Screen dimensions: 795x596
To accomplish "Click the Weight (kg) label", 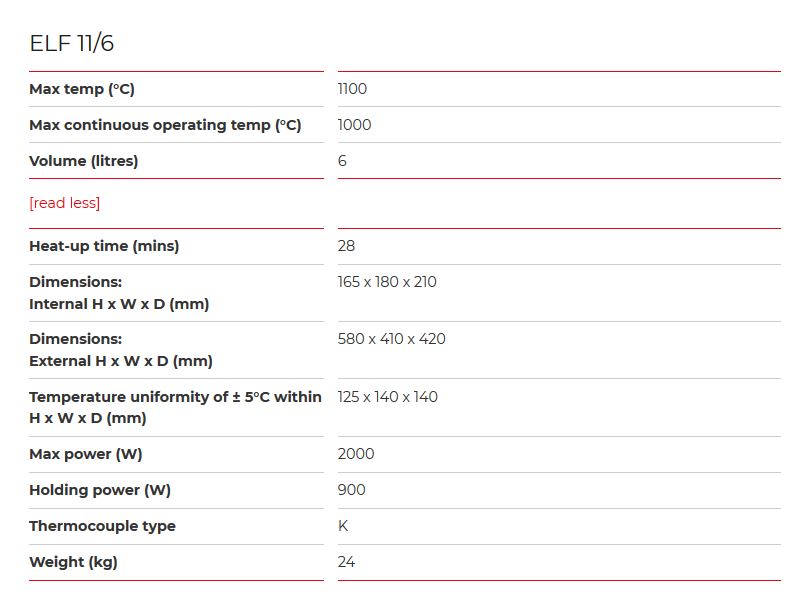I will (73, 562).
